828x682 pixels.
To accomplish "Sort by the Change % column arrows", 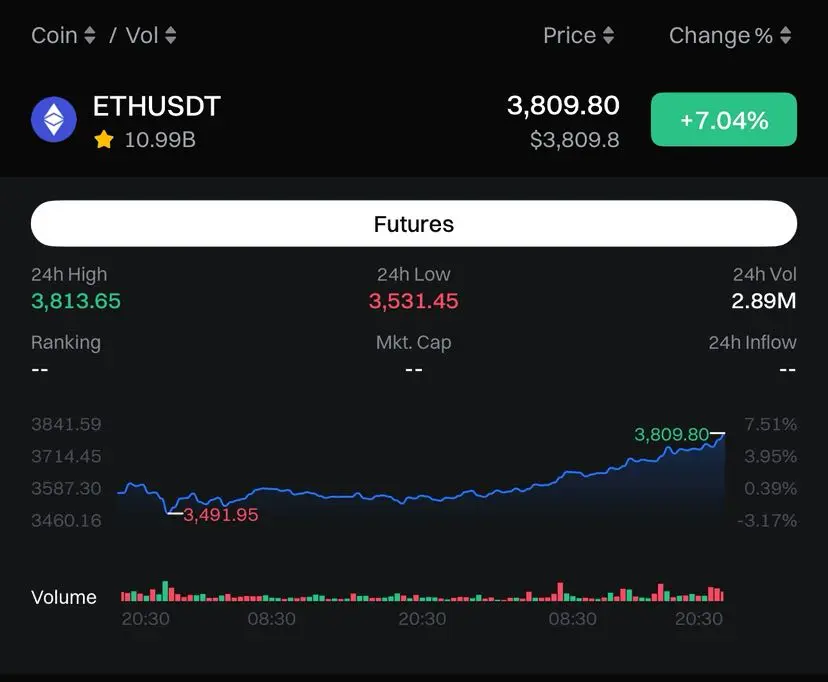I will [785, 35].
